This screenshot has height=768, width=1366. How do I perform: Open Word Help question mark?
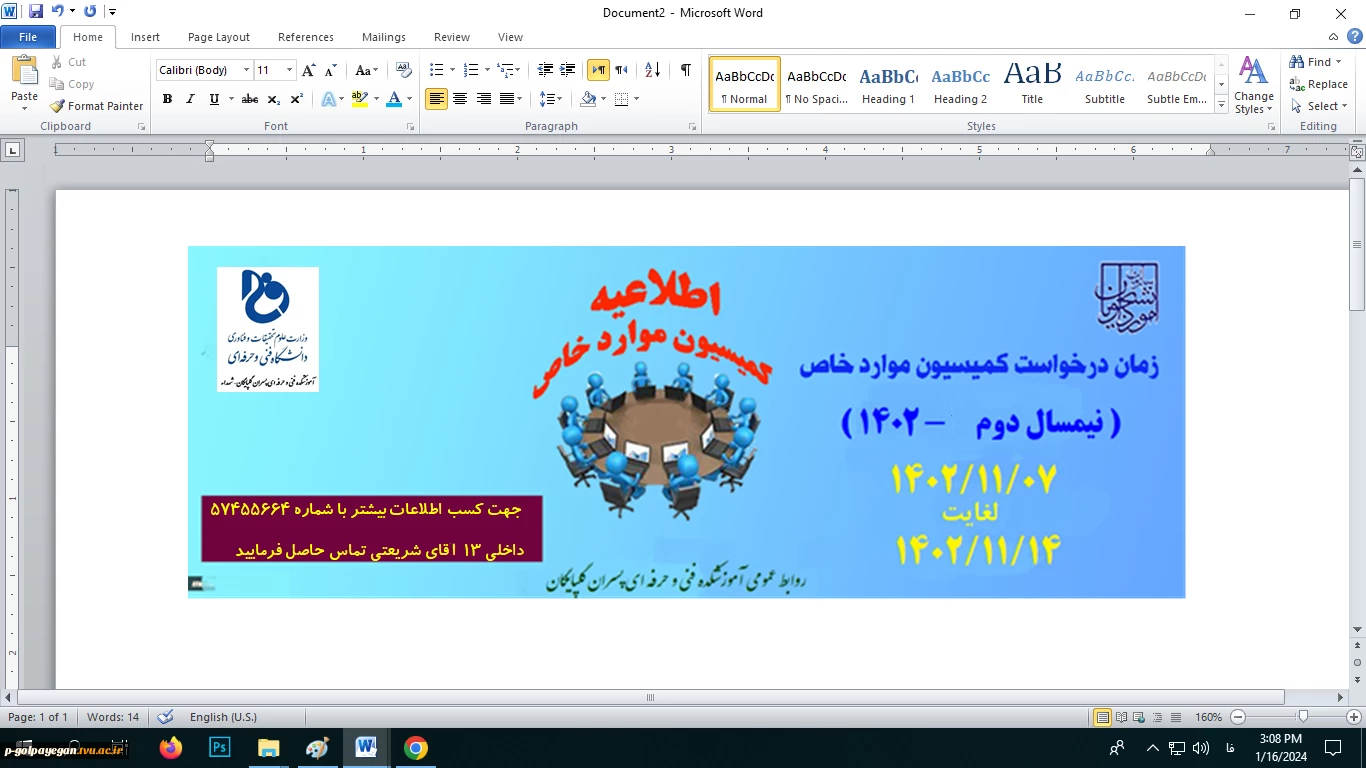(x=1354, y=37)
